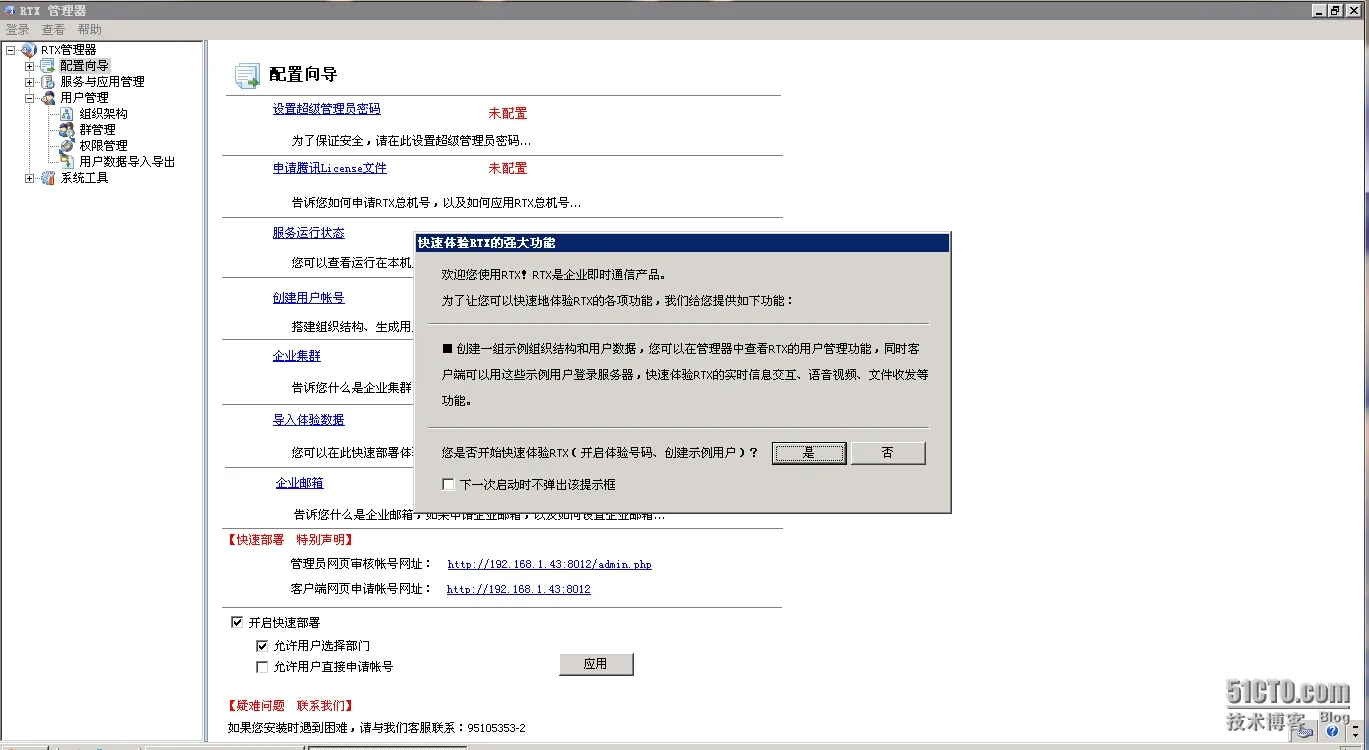
Task: Select the 系统工具 node icon
Action: (46, 177)
